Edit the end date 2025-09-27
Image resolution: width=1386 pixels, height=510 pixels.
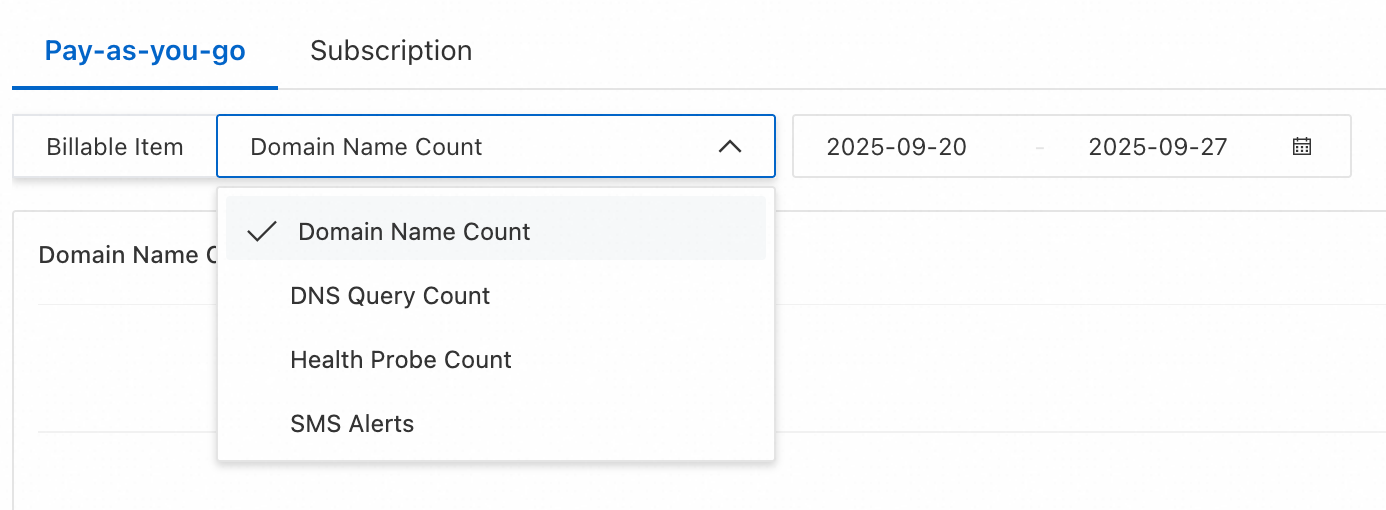pos(1158,147)
